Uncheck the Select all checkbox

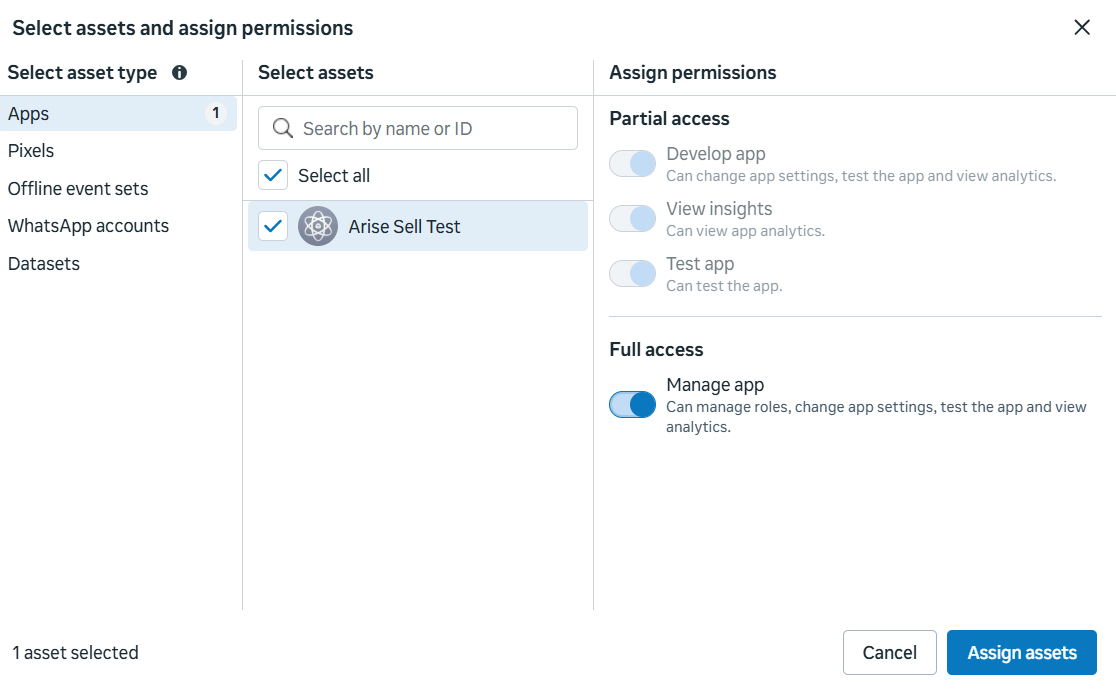pos(273,175)
